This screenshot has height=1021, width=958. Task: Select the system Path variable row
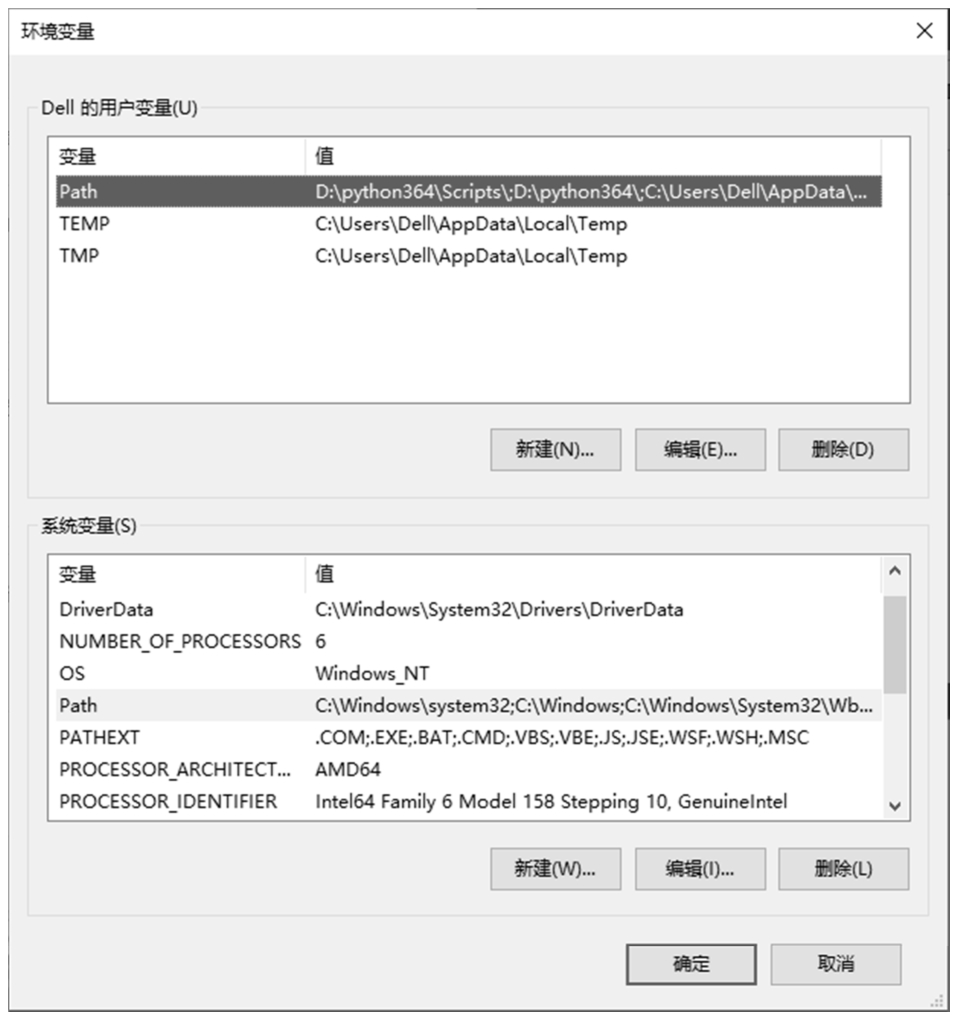[x=469, y=705]
